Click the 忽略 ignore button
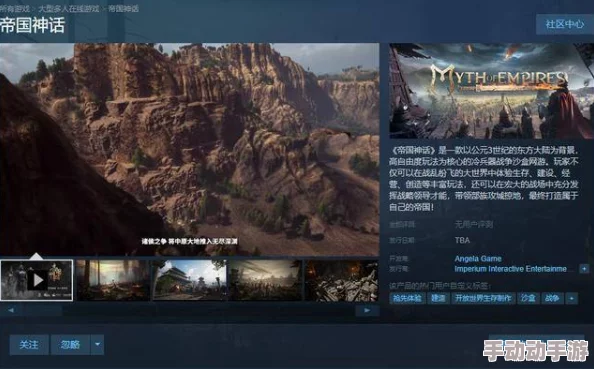This screenshot has height=369, width=594. pyautogui.click(x=70, y=344)
